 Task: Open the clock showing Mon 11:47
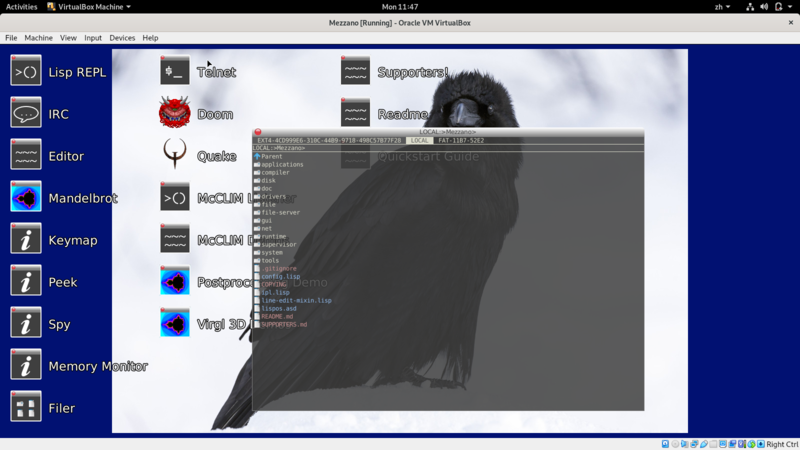(399, 7)
